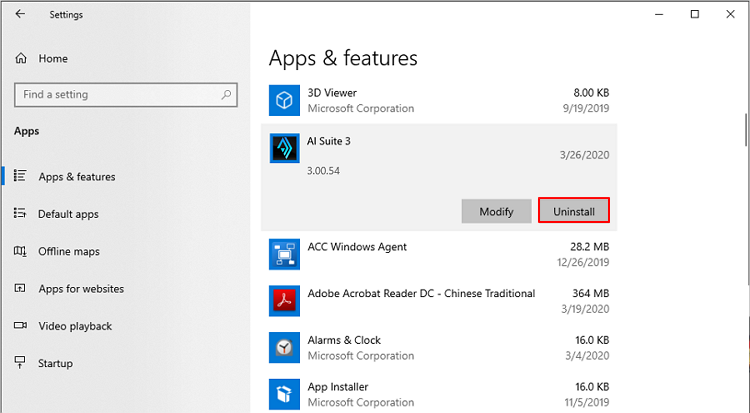This screenshot has width=750, height=413.
Task: Open the Startup settings page
Action: coord(55,363)
